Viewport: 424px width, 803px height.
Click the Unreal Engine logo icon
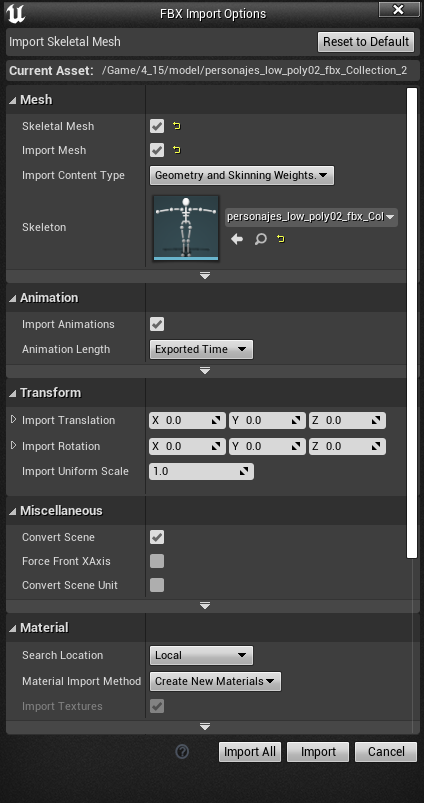click(15, 13)
